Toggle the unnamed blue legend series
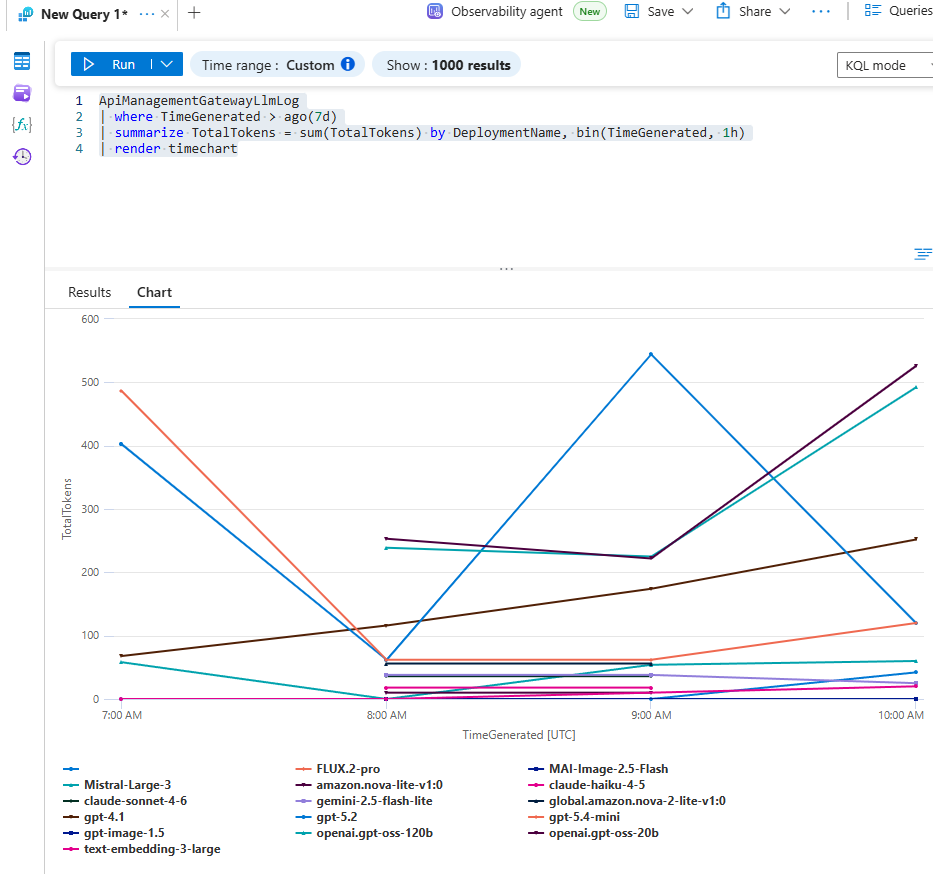The image size is (933, 874). (x=71, y=769)
